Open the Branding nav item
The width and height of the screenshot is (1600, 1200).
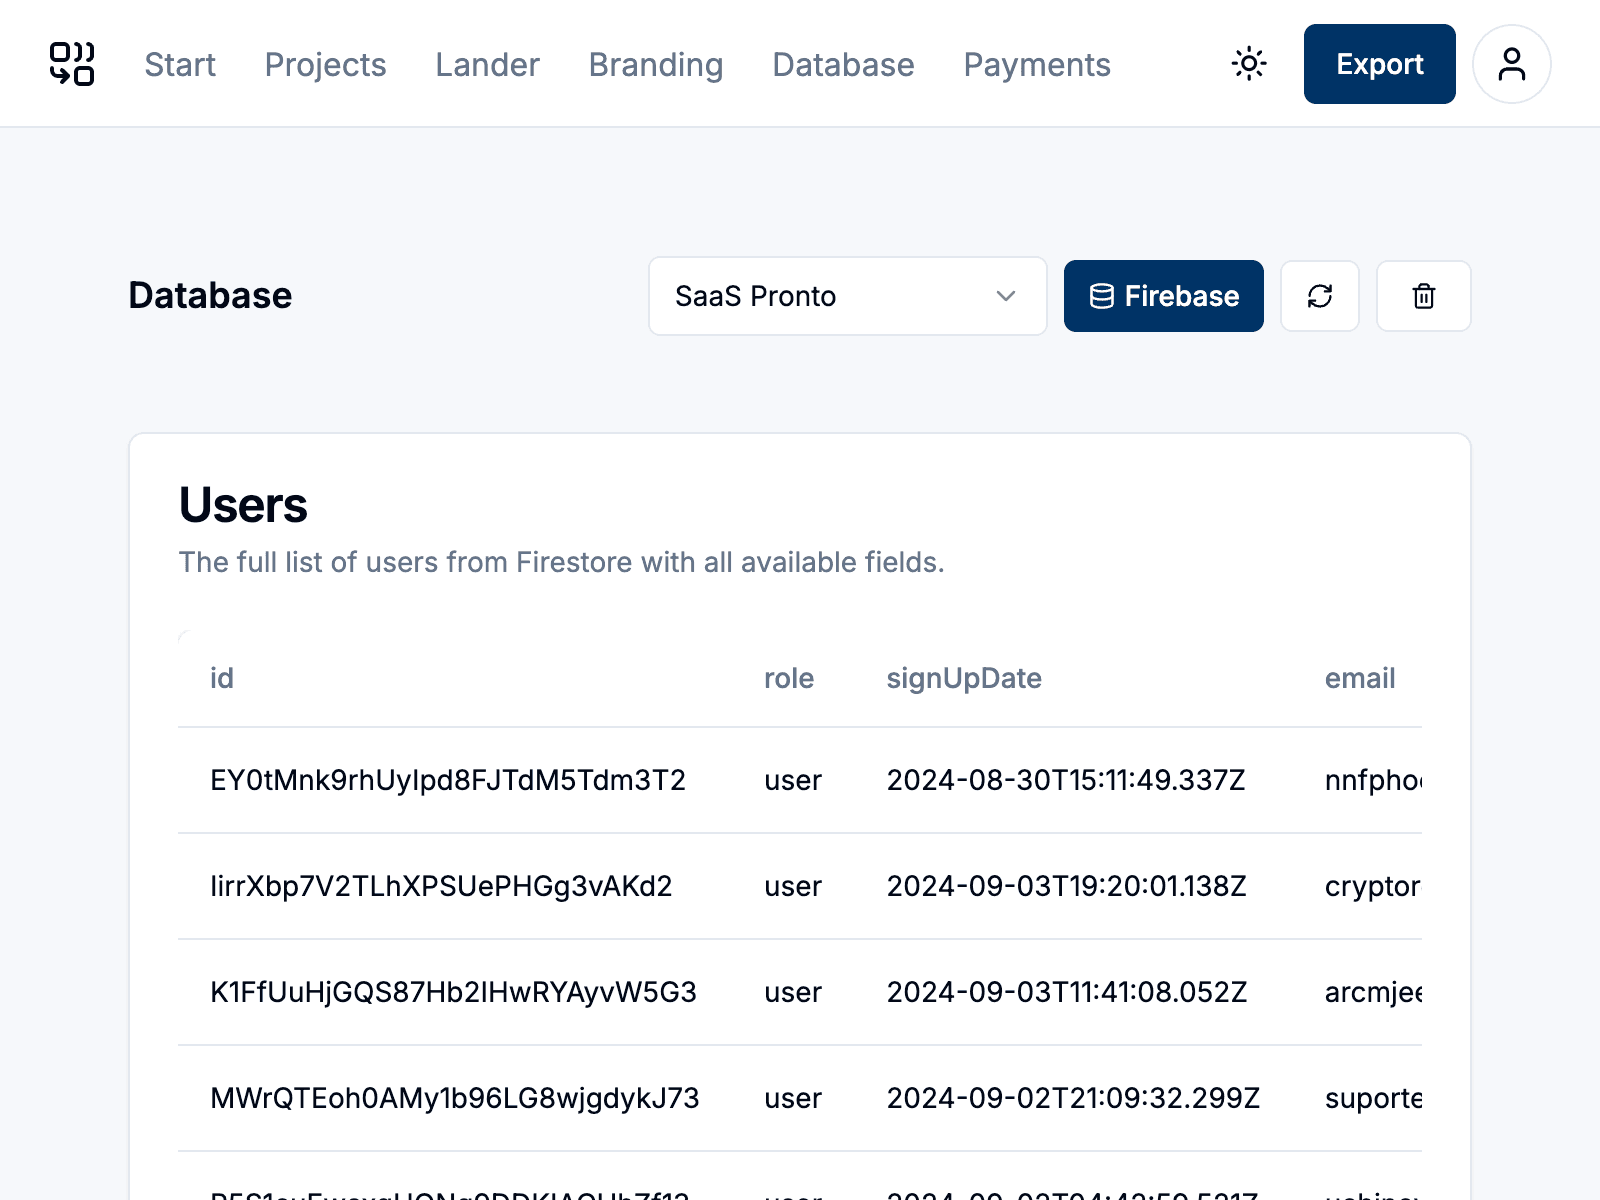(x=656, y=65)
